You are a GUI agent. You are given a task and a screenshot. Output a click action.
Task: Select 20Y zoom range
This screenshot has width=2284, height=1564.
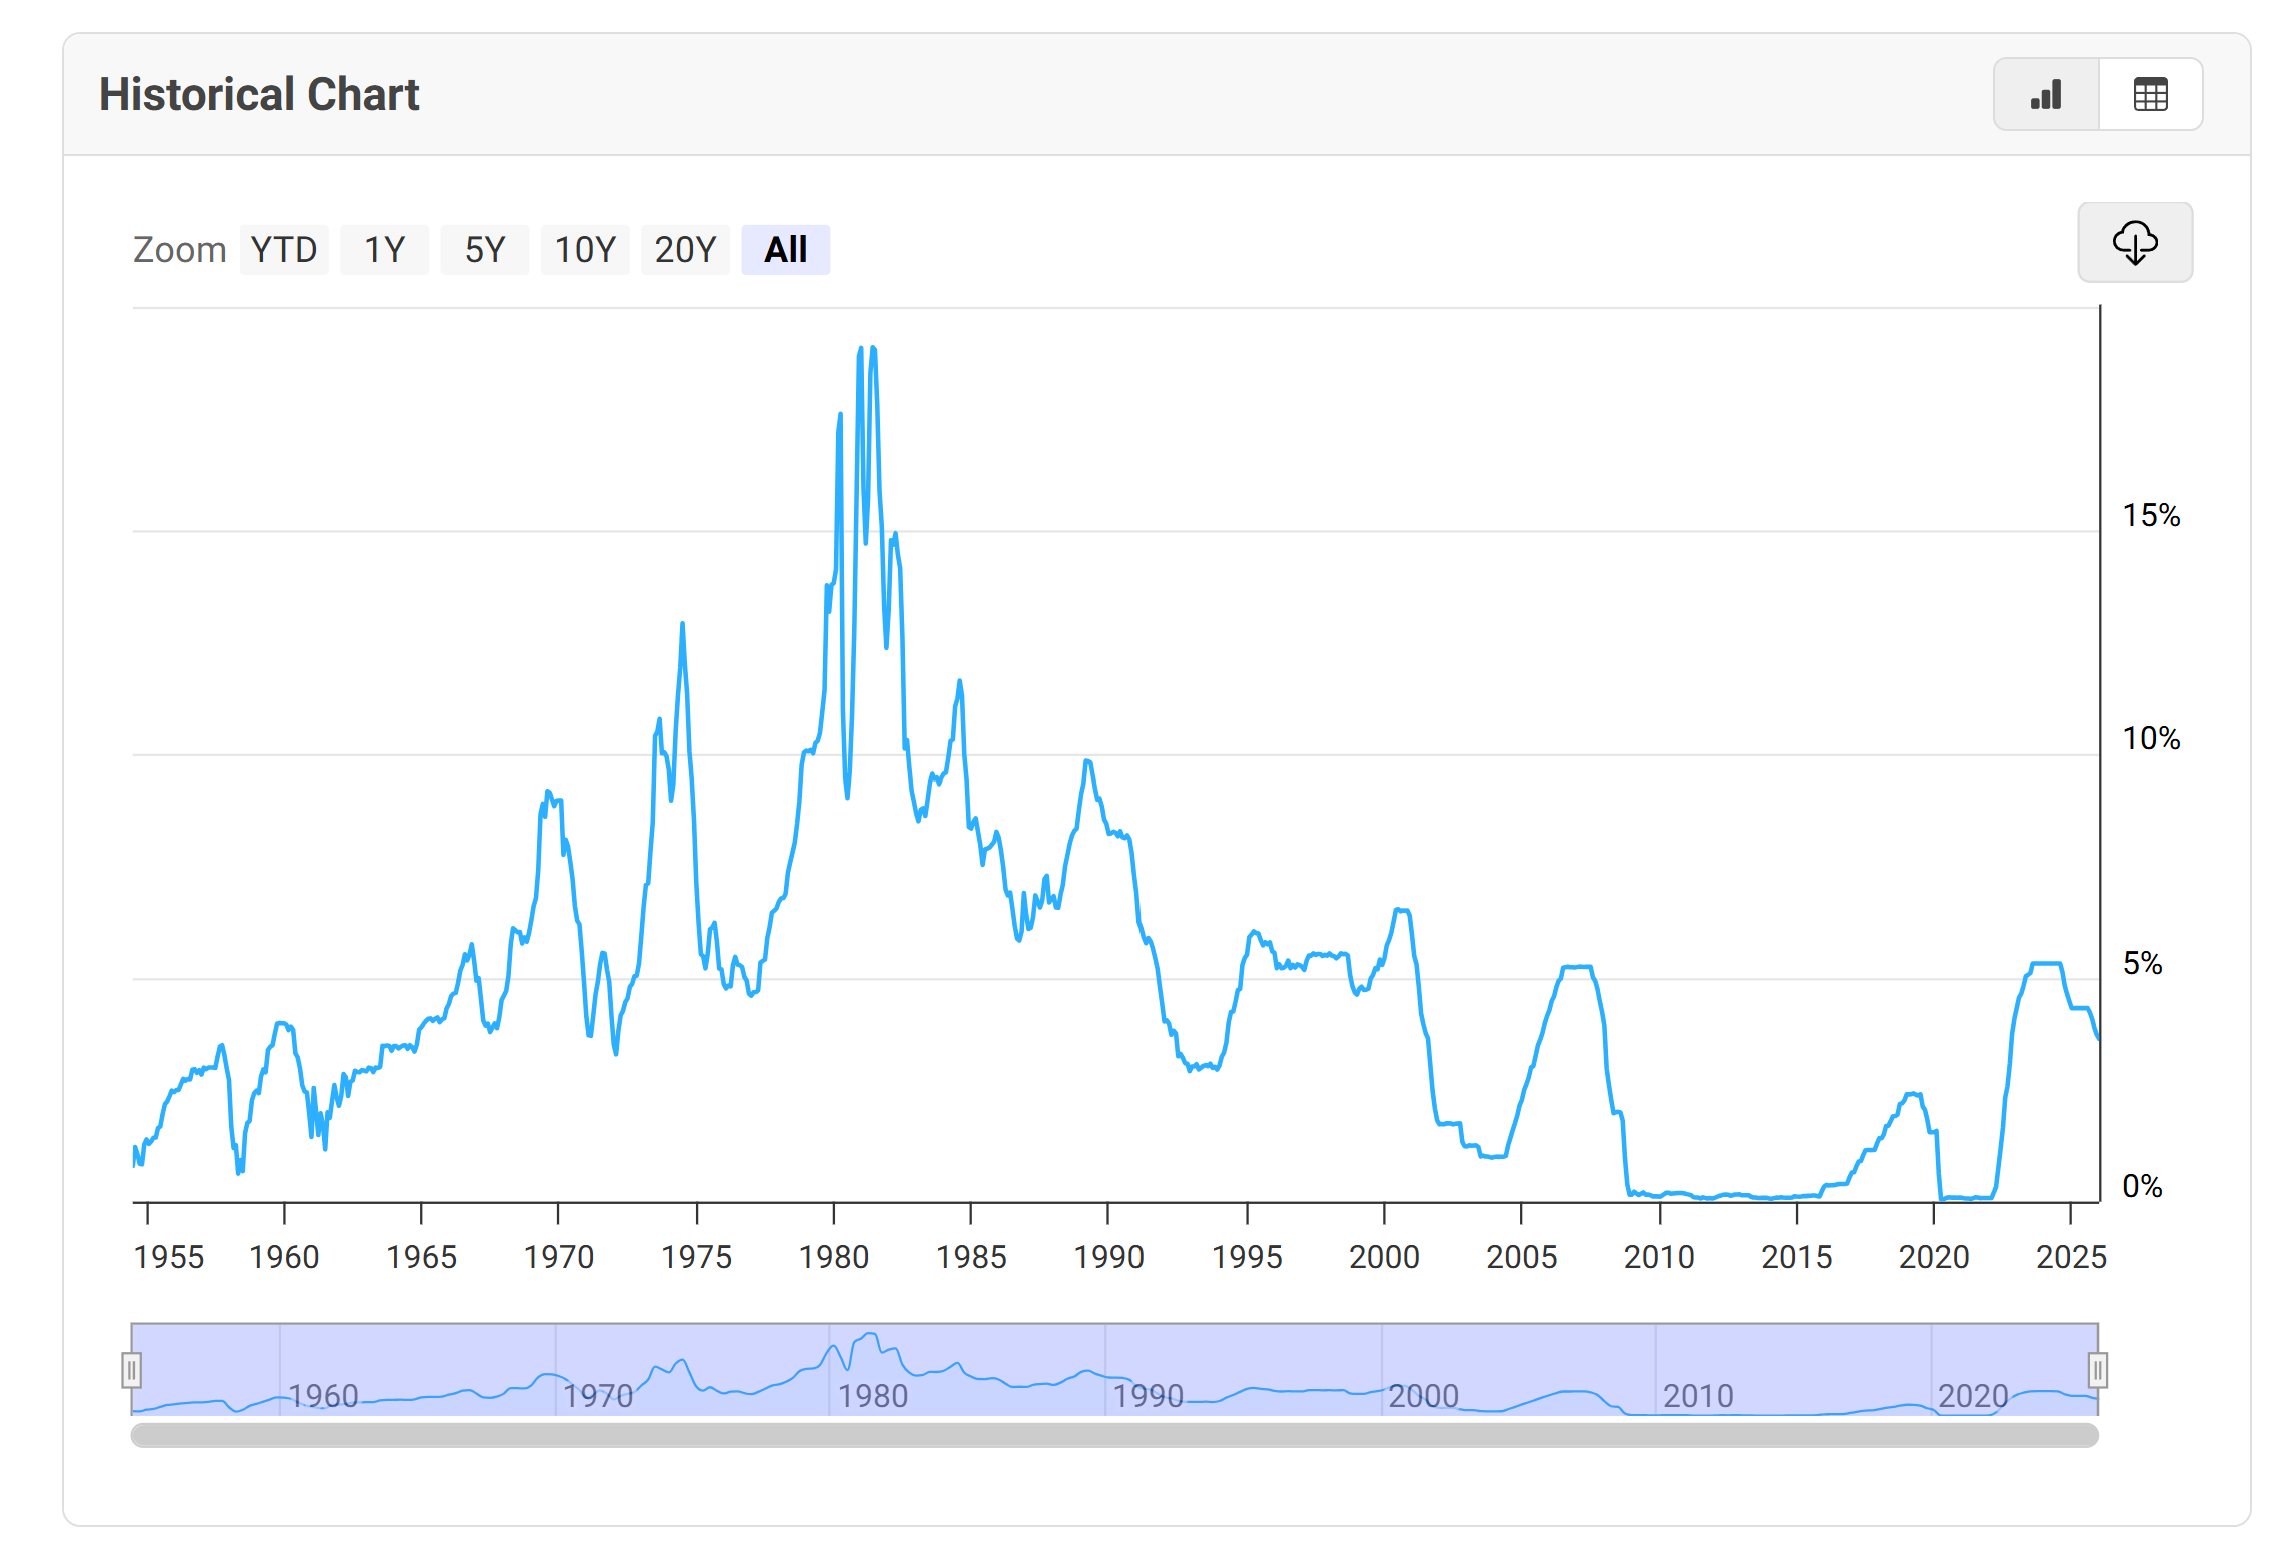click(685, 250)
